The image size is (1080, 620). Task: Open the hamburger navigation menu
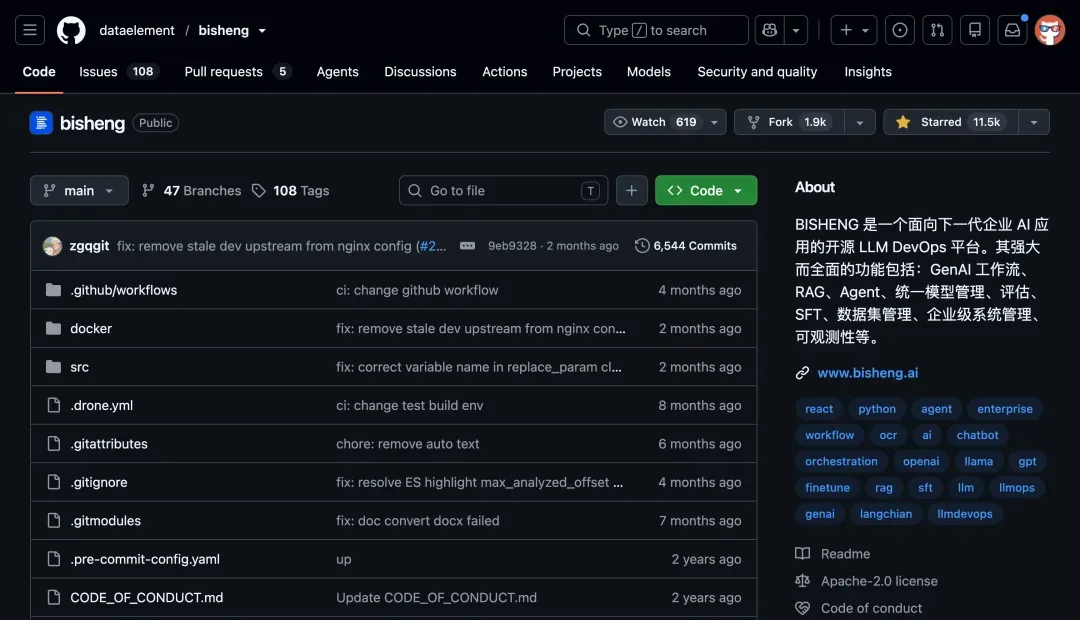click(x=30, y=30)
